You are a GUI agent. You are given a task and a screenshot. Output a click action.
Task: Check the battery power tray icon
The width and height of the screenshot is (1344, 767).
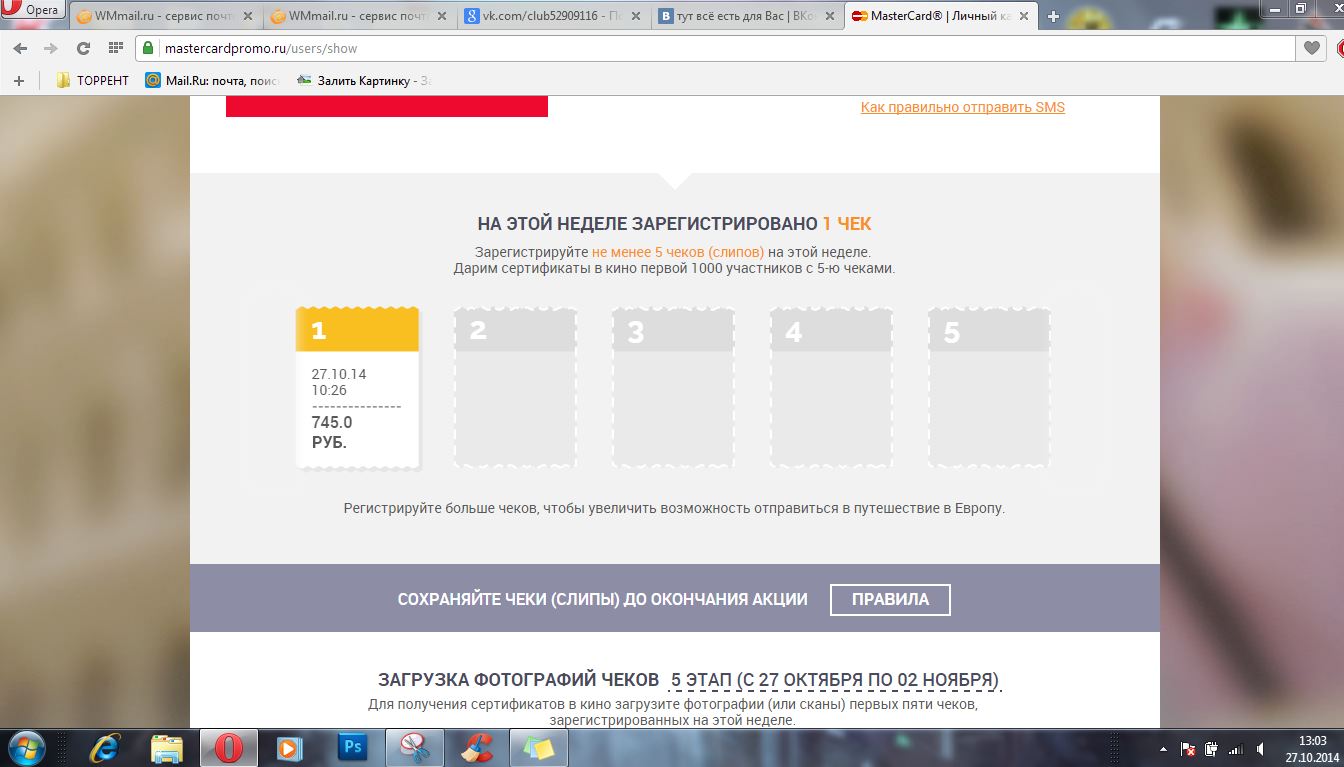tap(1211, 749)
